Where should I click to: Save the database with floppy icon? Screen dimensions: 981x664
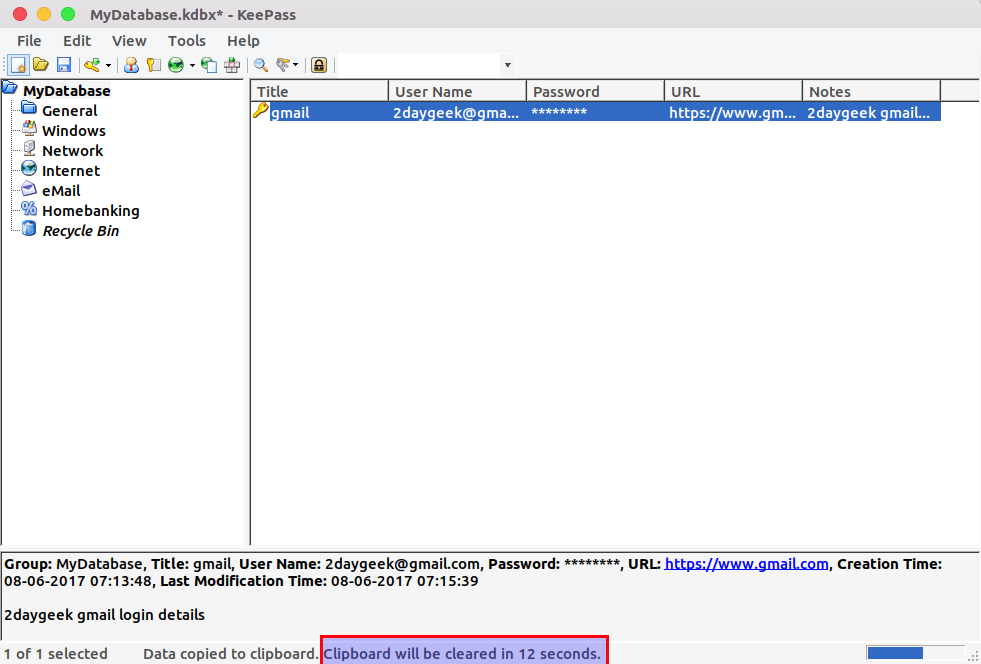click(x=64, y=64)
